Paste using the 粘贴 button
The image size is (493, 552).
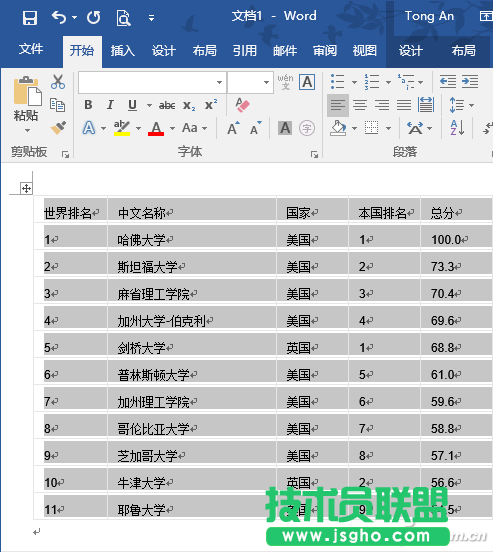[x=27, y=98]
